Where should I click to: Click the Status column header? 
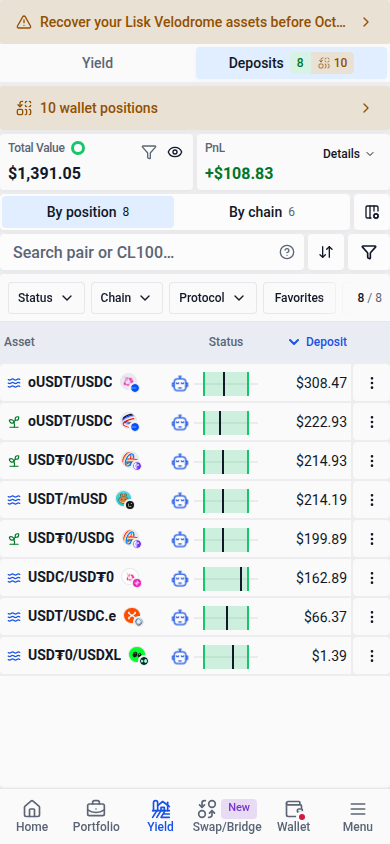point(226,342)
